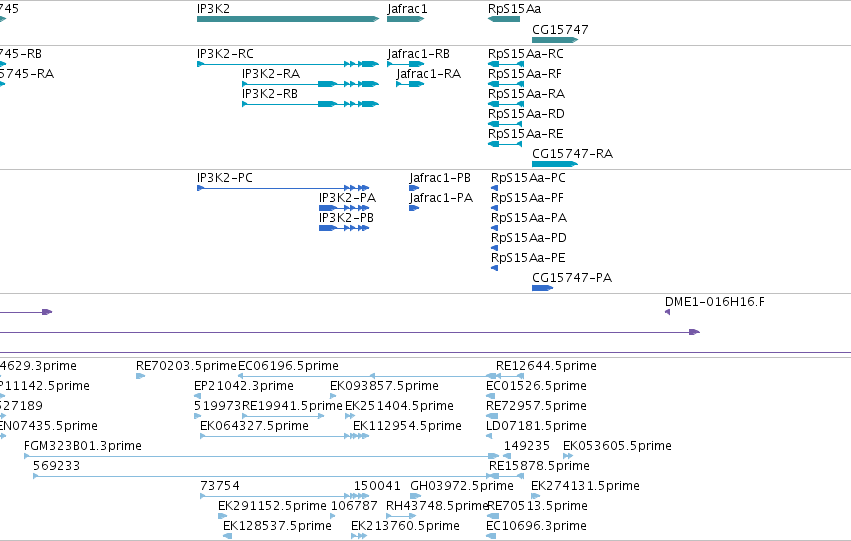Screen dimensions: 851x541
Task: Select EST EK053605.5prime
Action: (568, 456)
